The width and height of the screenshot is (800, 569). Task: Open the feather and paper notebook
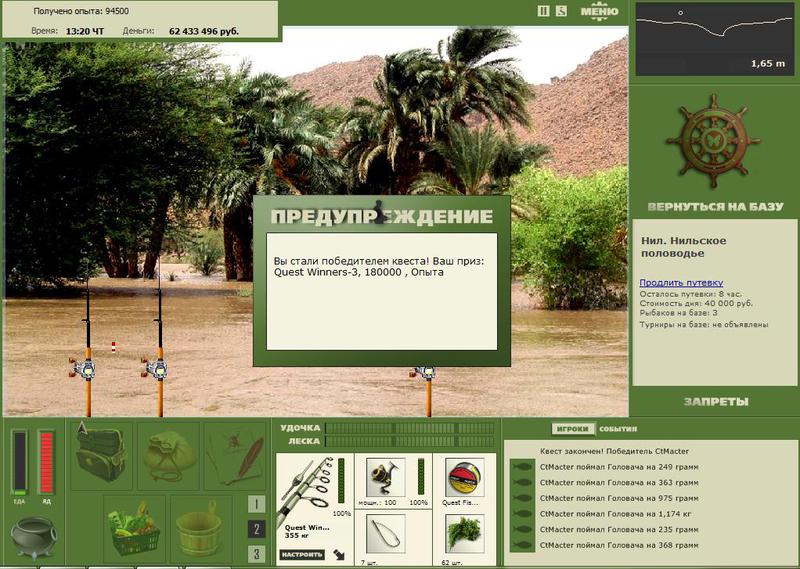(235, 455)
